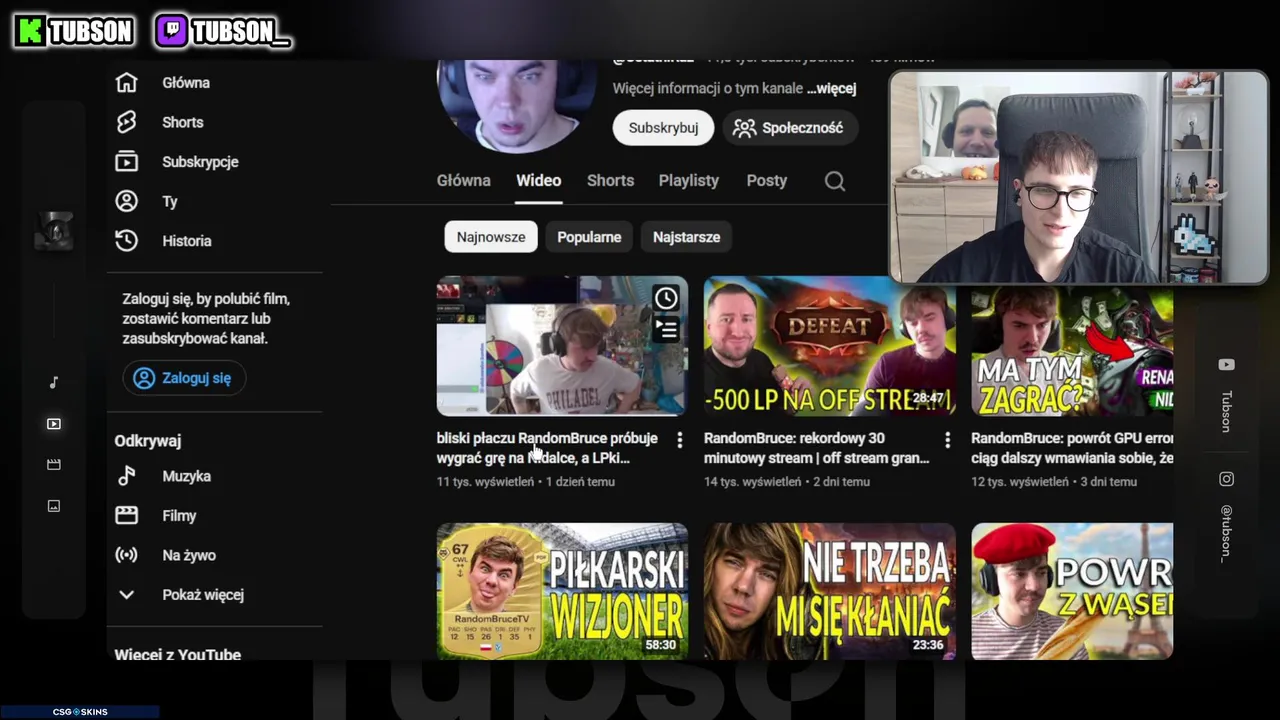
Task: Click the channel search magnifier icon
Action: tap(835, 181)
